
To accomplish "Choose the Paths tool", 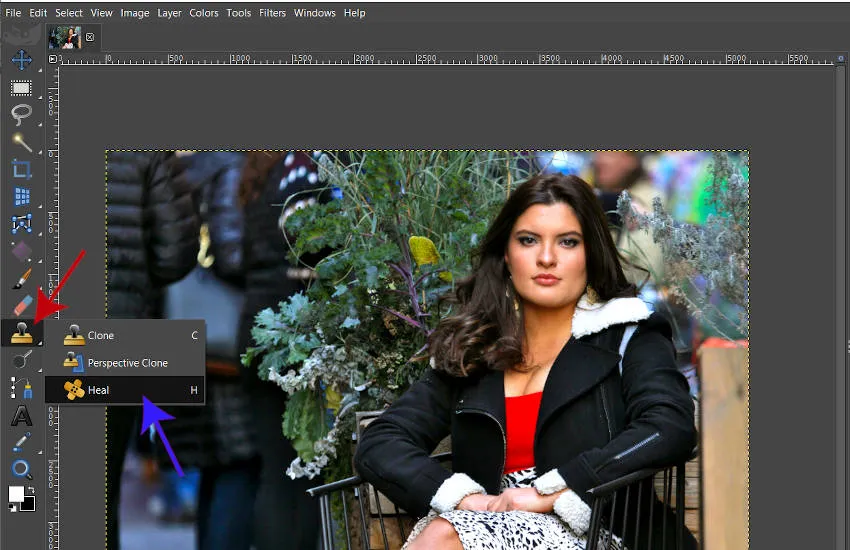I will click(21, 388).
